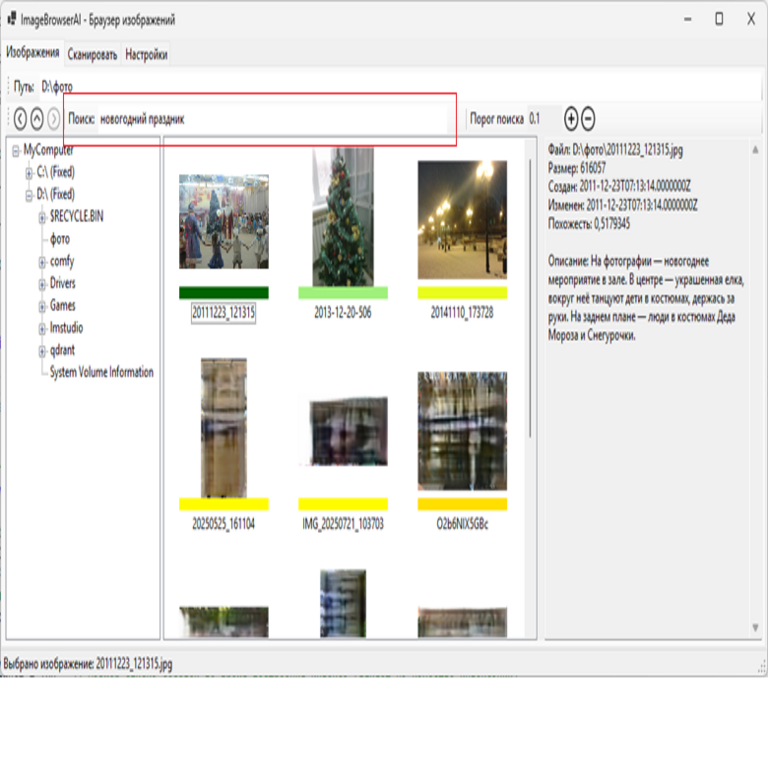Click the back navigation arrow button
Screen dimensions: 768x768
[x=20, y=119]
